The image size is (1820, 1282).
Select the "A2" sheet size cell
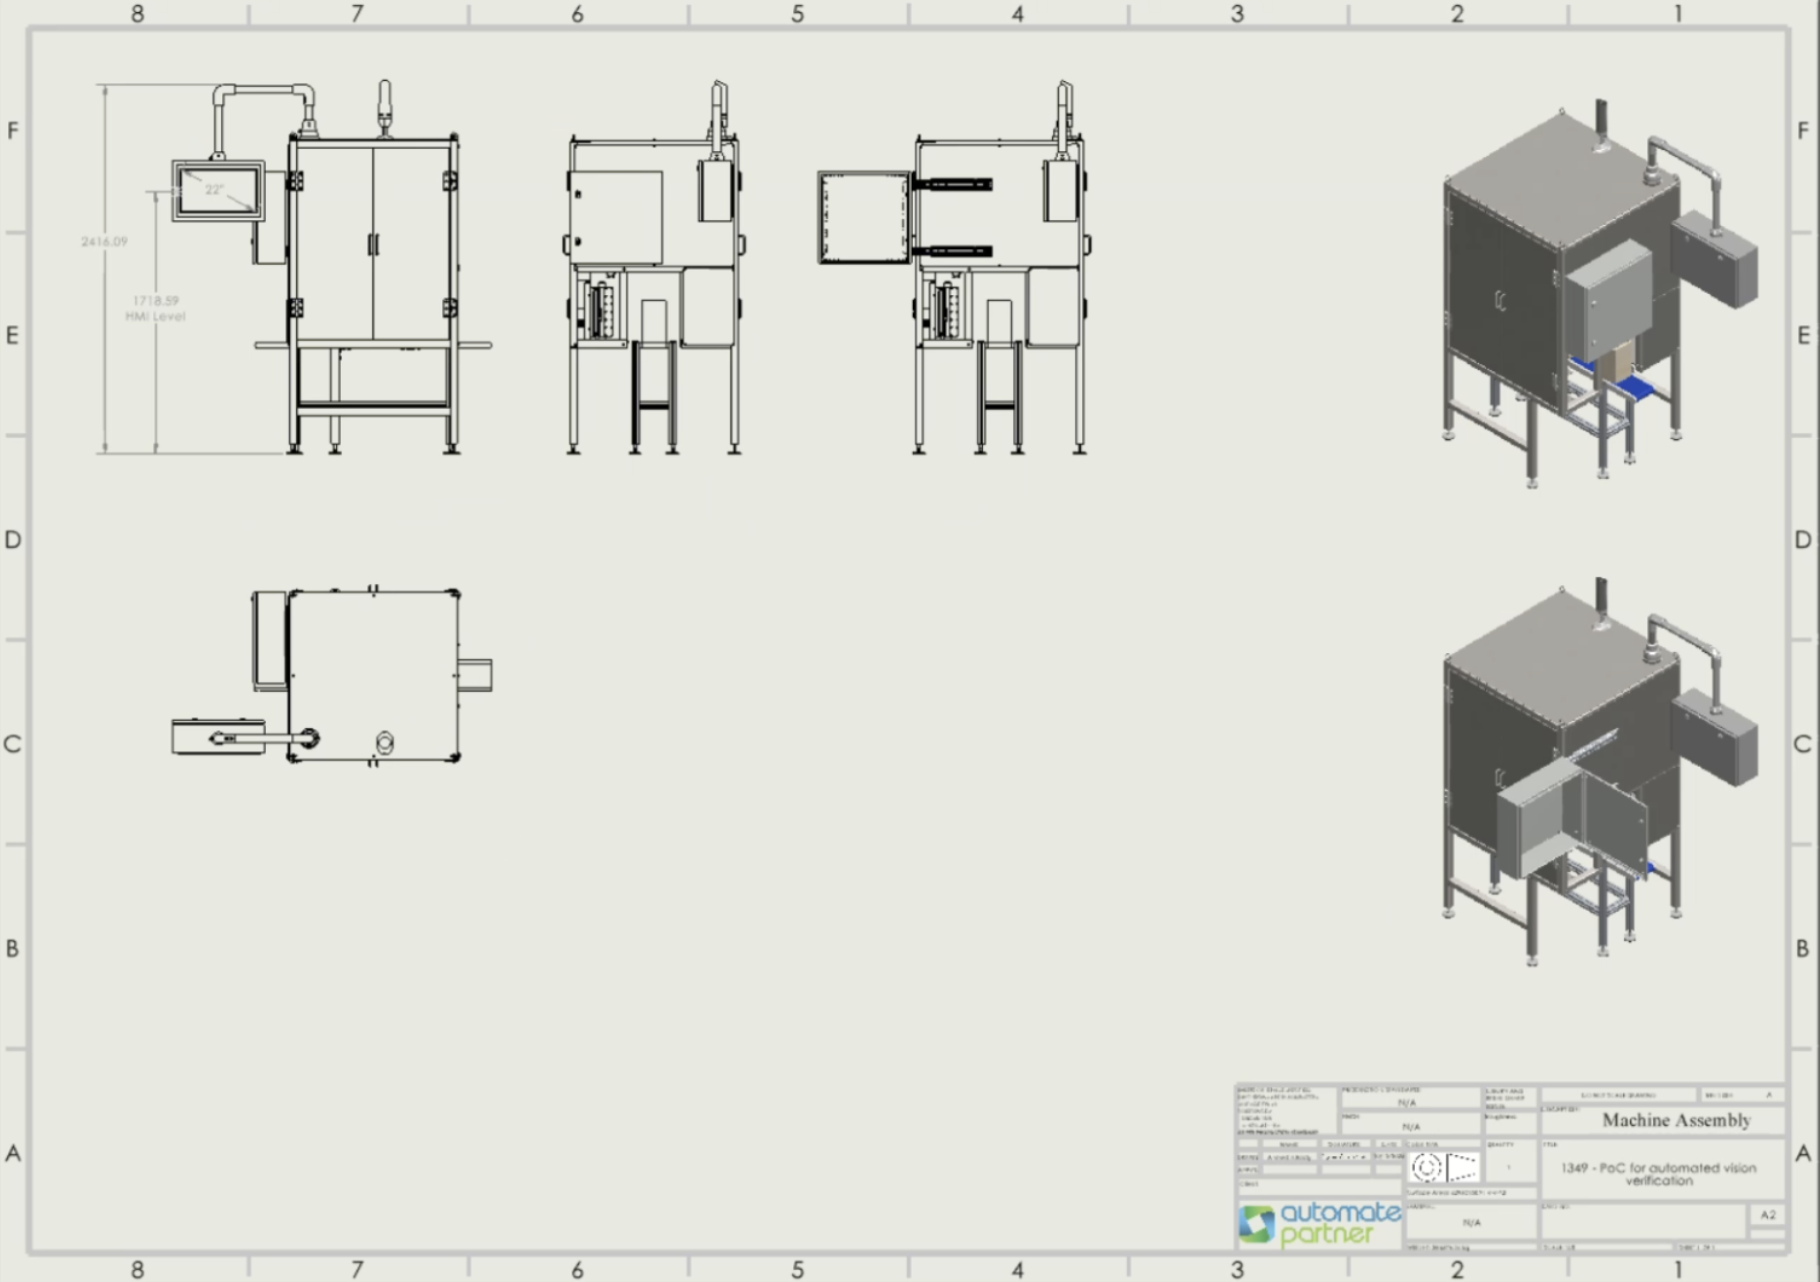(1767, 1215)
